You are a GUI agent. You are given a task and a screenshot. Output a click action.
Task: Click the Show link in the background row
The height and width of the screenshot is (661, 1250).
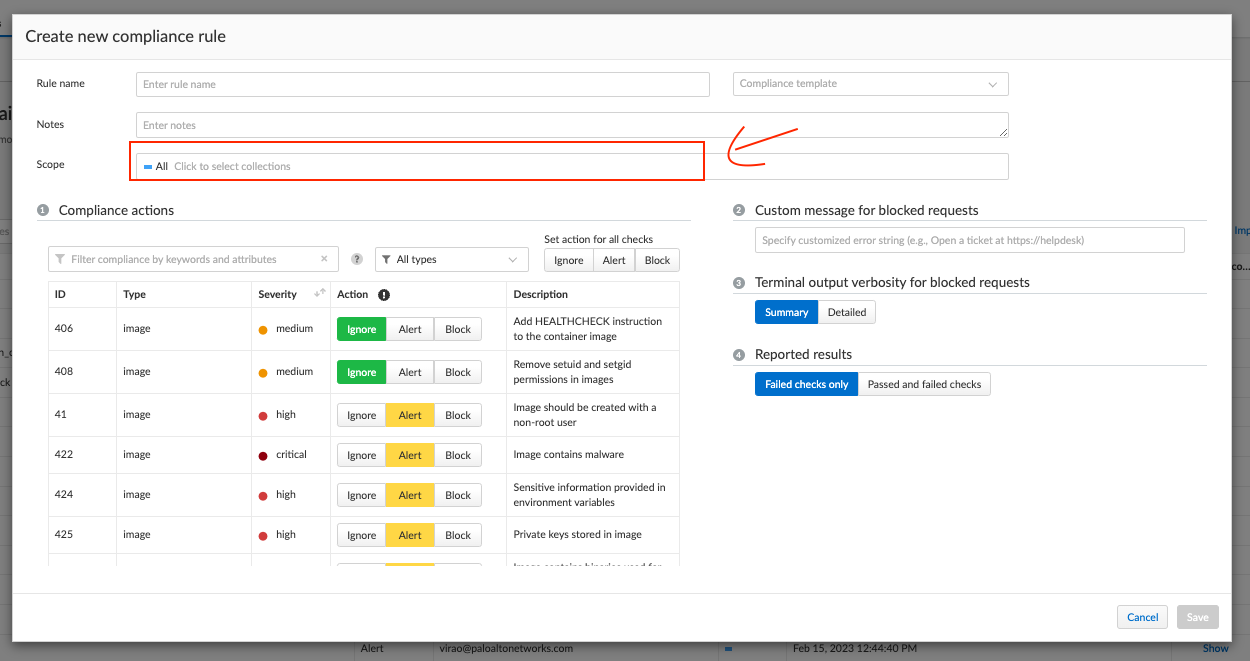(1215, 648)
